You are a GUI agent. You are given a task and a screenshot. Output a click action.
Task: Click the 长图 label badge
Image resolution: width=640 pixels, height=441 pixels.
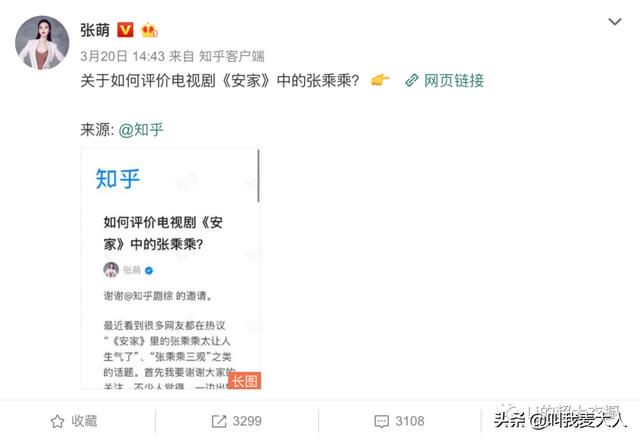tap(244, 381)
